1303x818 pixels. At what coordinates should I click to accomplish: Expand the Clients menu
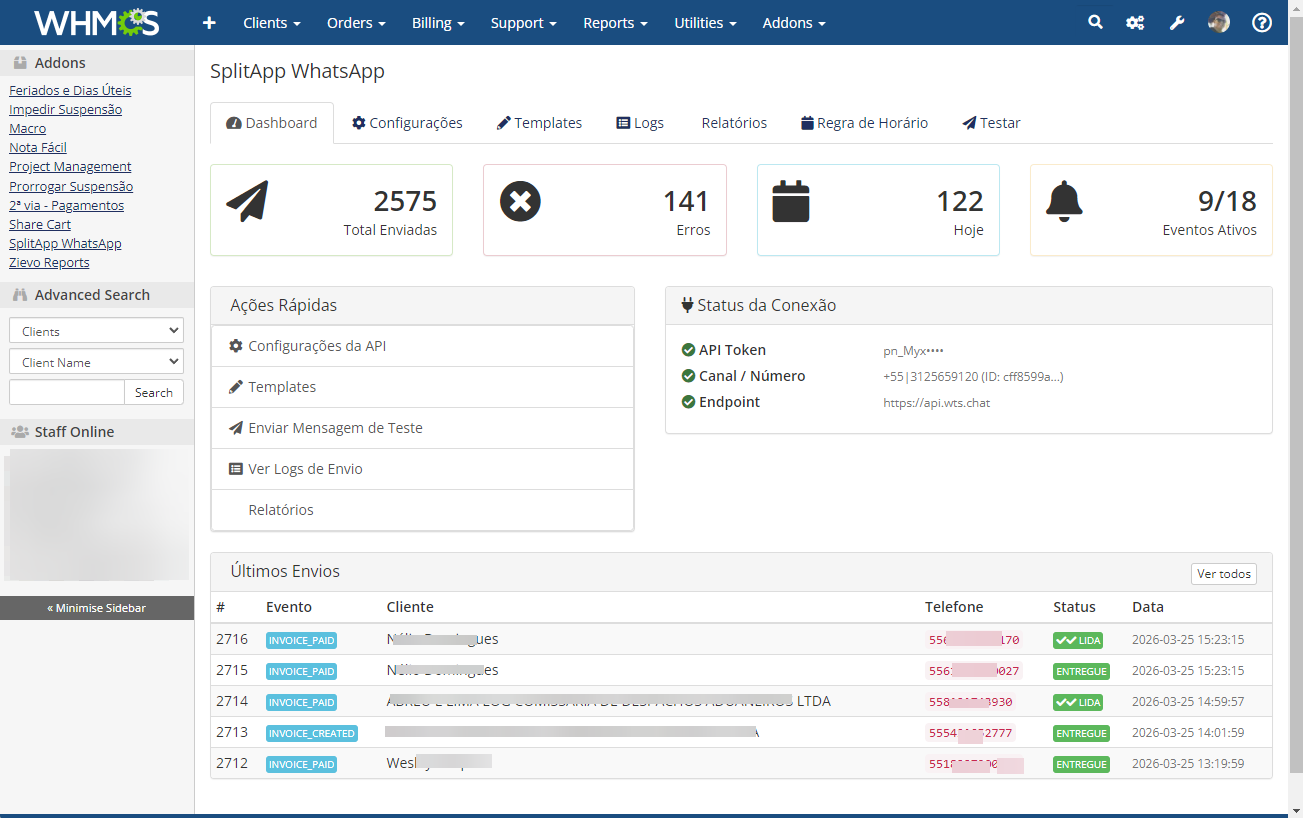click(272, 22)
